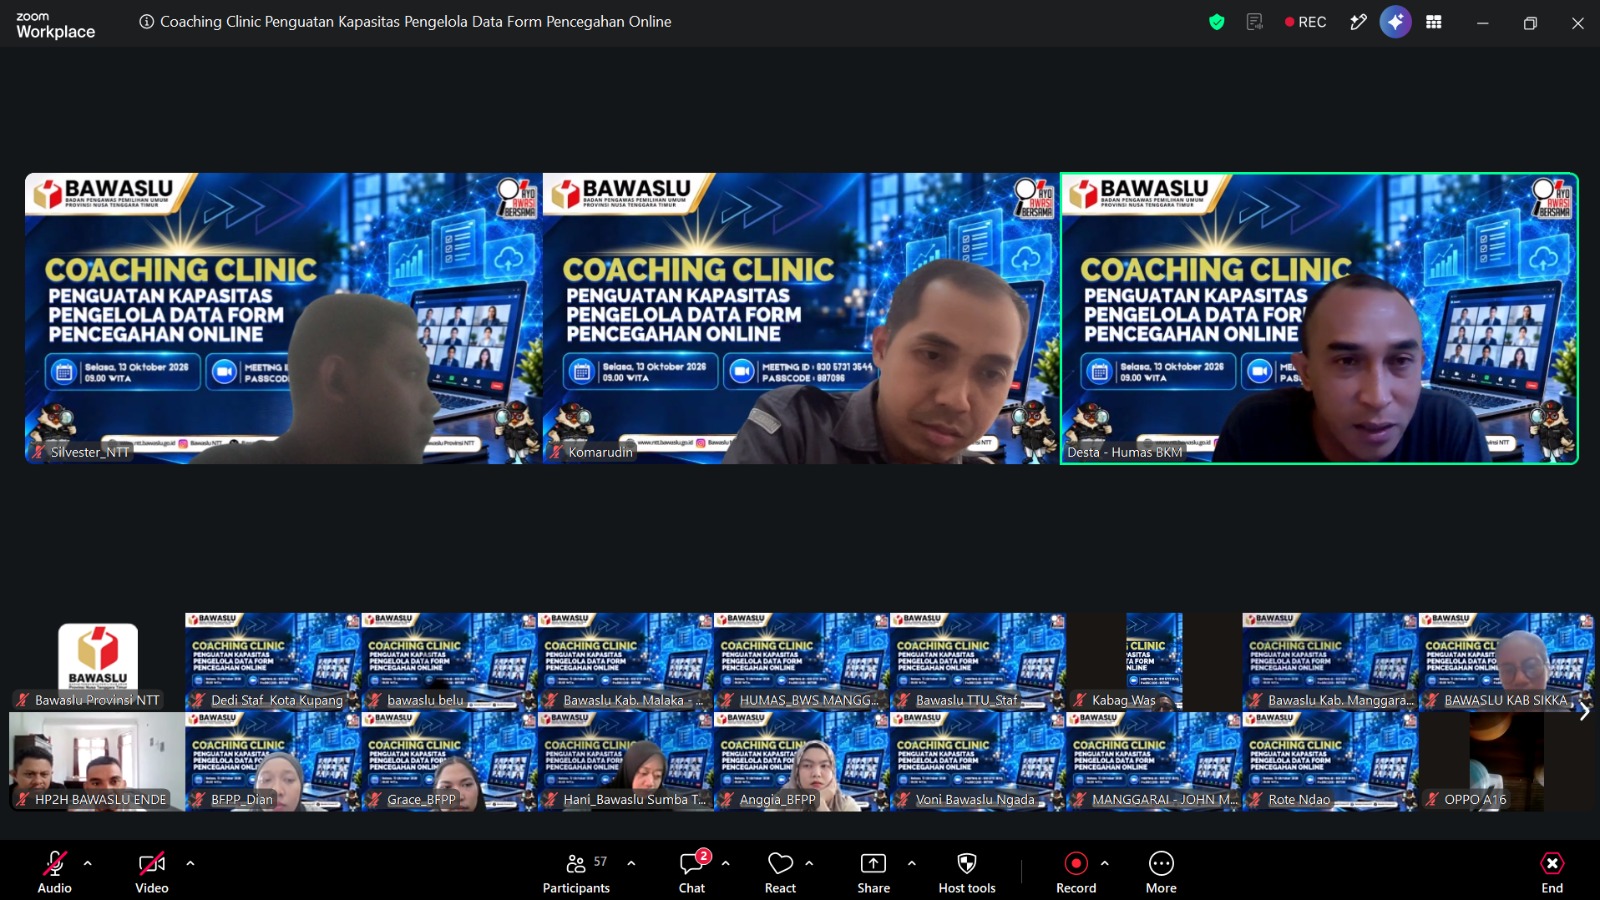The height and width of the screenshot is (900, 1600).
Task: Select the Desta - Humas BKM video tile
Action: pos(1319,318)
